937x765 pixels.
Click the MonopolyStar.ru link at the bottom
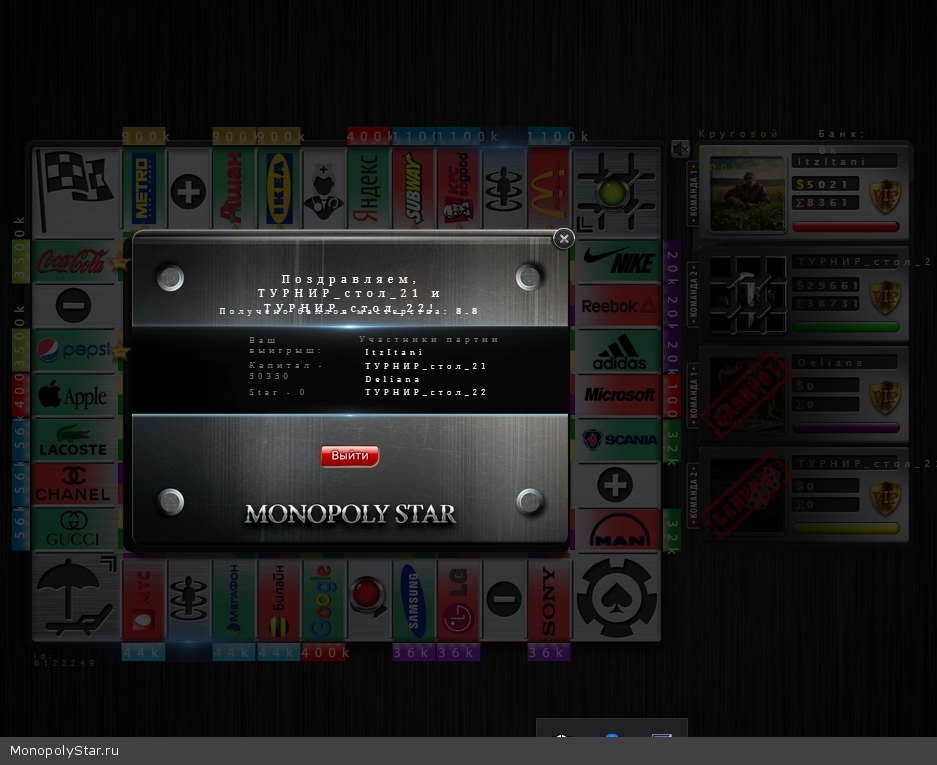coord(65,751)
